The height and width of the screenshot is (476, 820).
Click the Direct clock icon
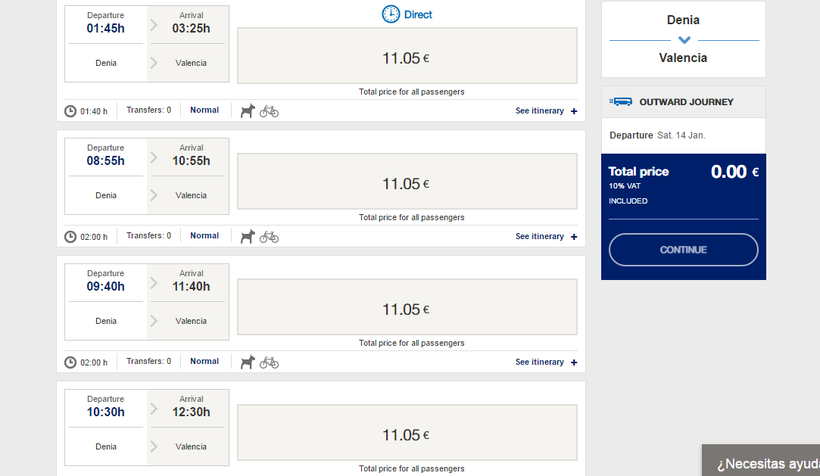coord(390,14)
